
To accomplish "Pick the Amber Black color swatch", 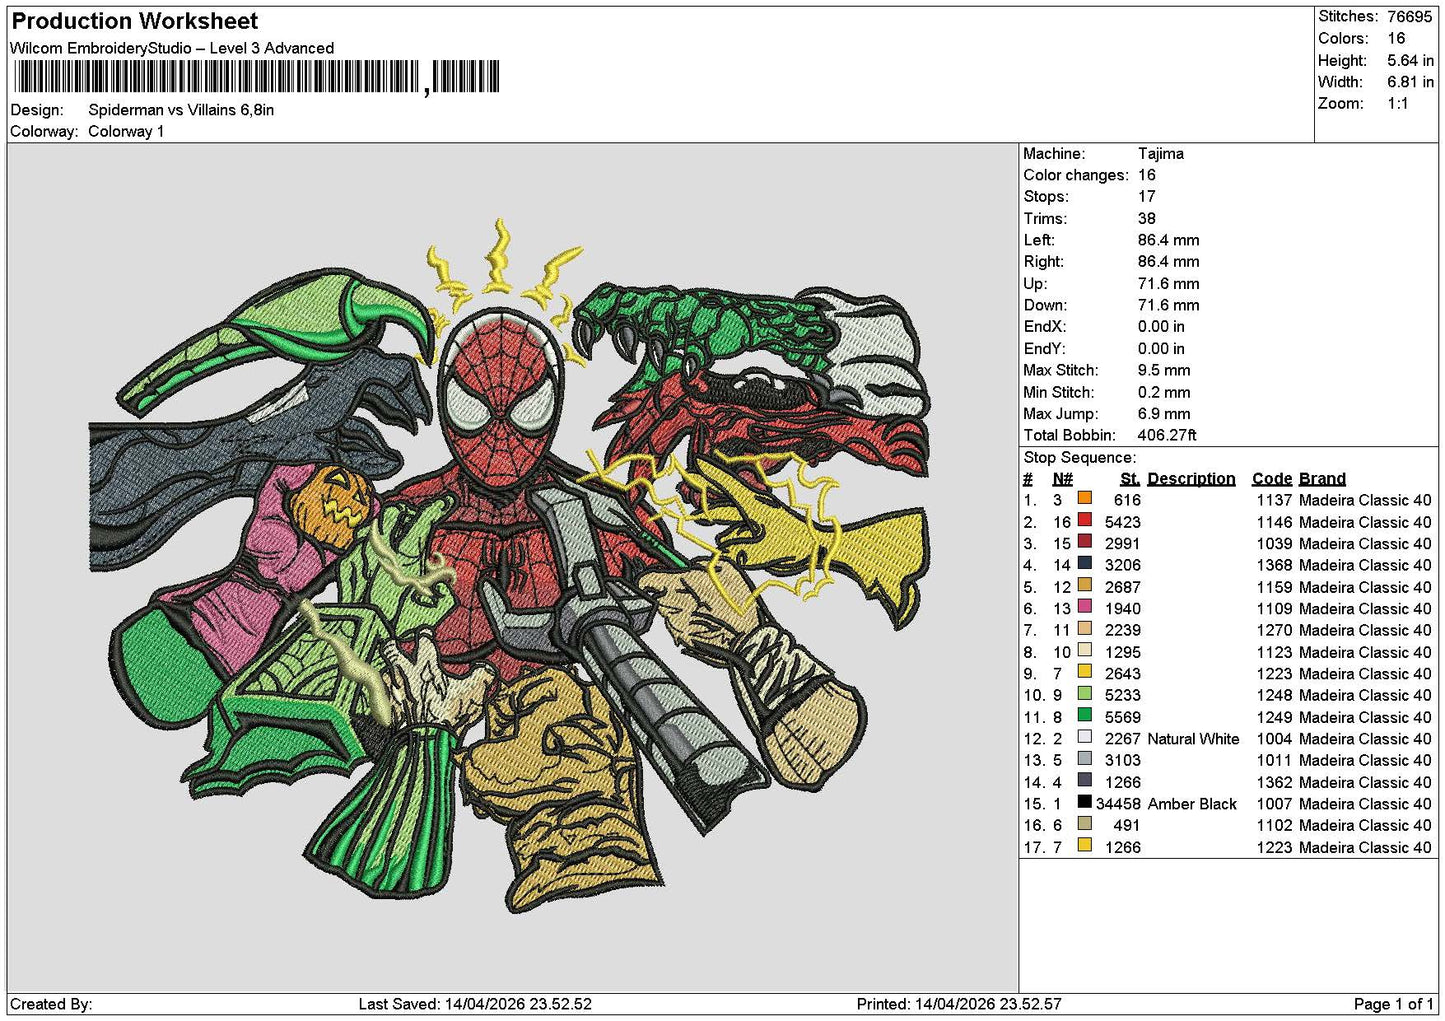I will 1084,803.
